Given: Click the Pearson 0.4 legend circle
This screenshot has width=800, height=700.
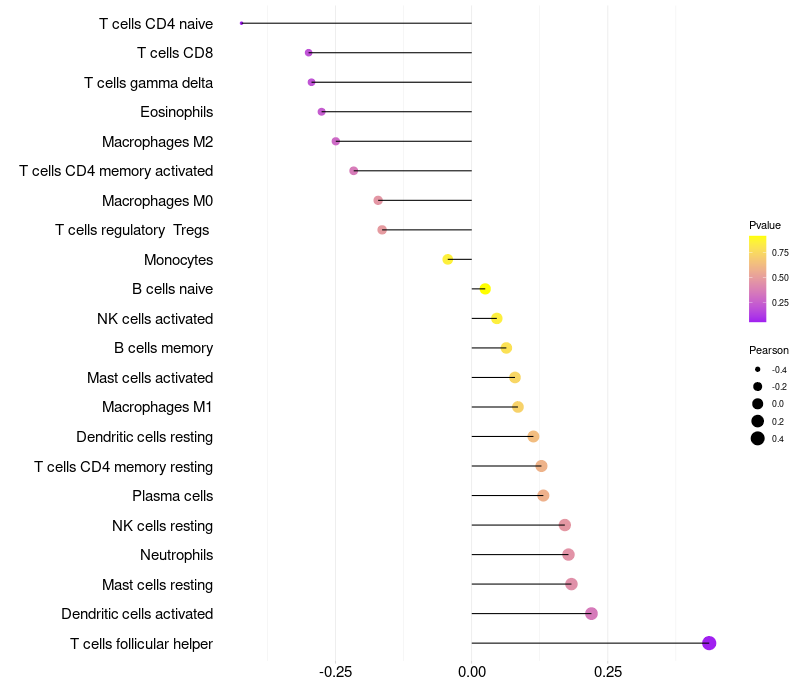Looking at the screenshot, I should tap(757, 438).
